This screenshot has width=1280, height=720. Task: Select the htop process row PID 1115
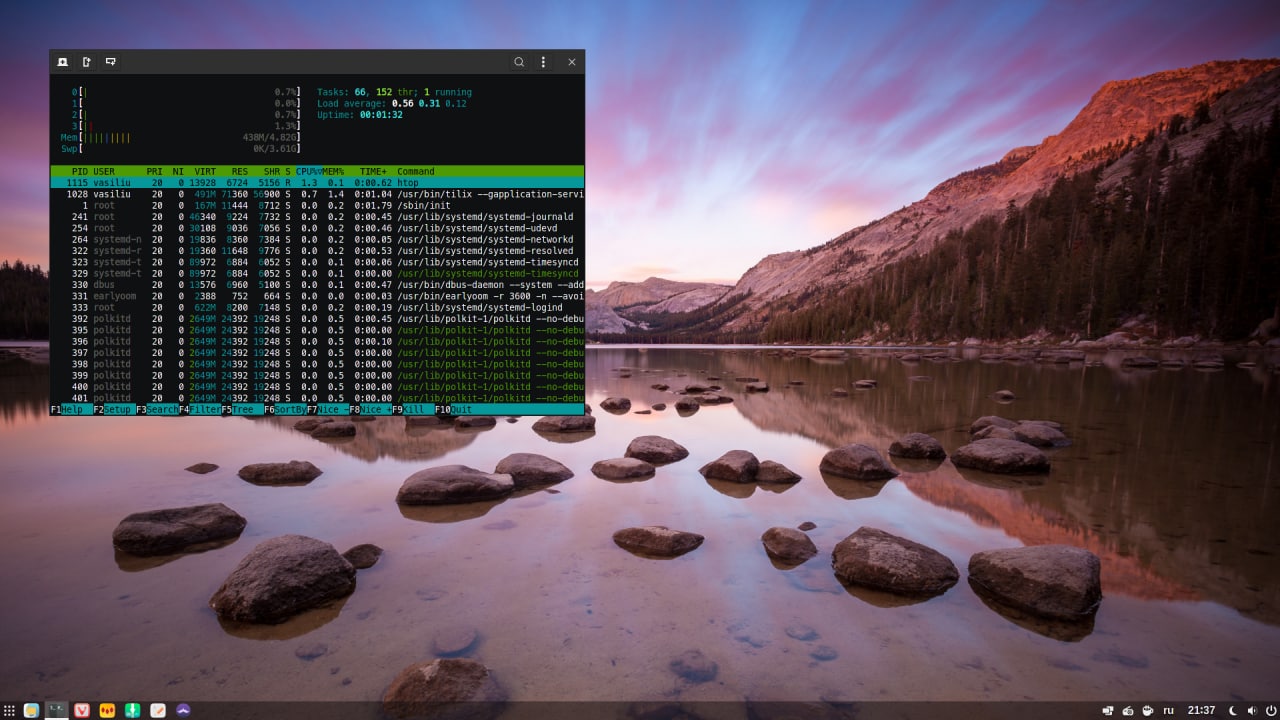(x=317, y=183)
